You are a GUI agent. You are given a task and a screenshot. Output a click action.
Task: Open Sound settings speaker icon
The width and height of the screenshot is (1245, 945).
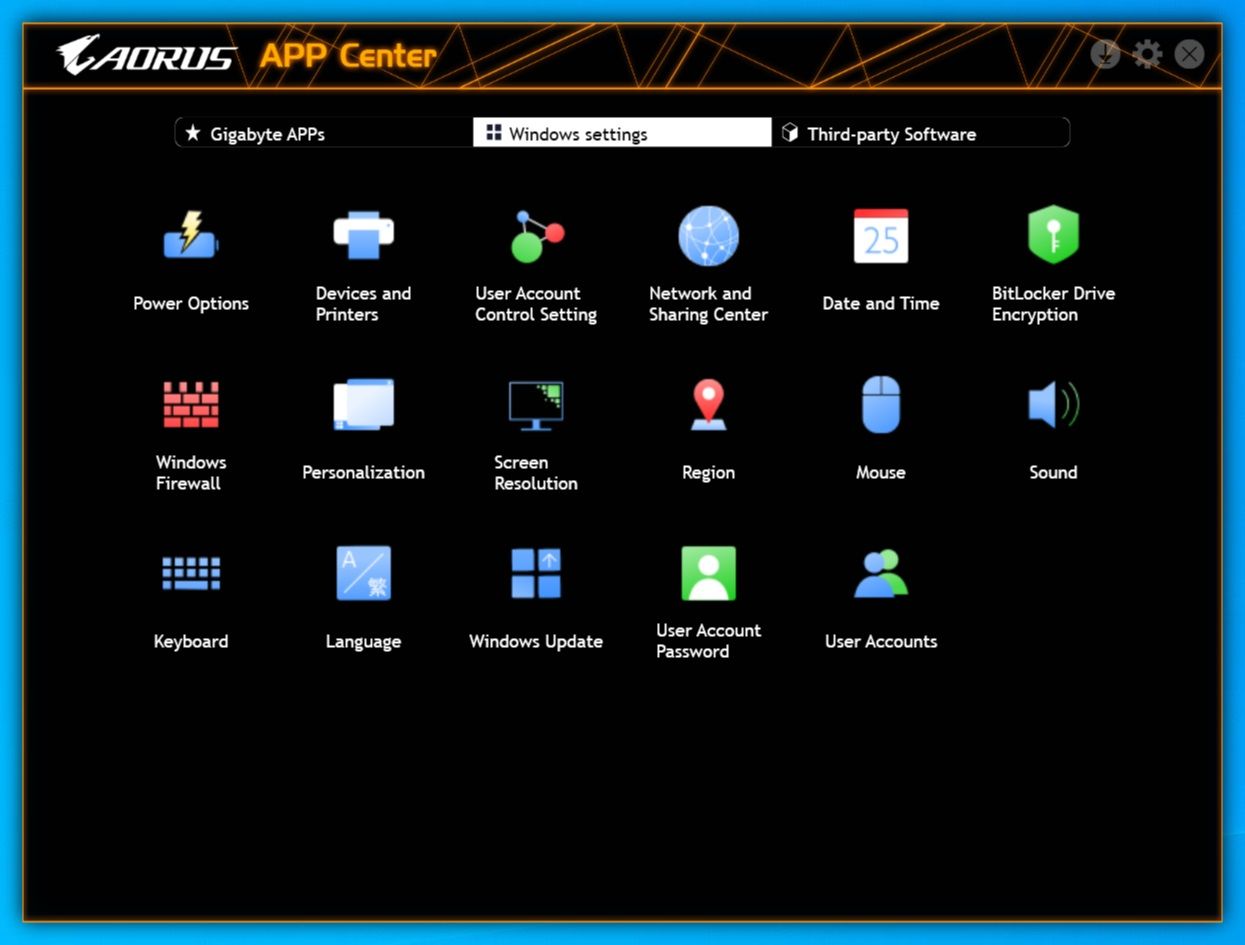pyautogui.click(x=1053, y=405)
